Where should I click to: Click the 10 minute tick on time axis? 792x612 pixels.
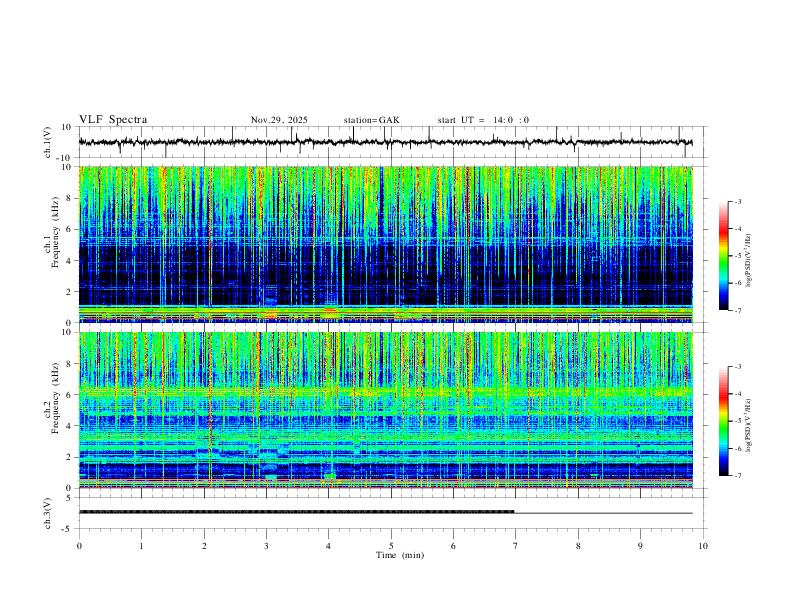coord(703,546)
